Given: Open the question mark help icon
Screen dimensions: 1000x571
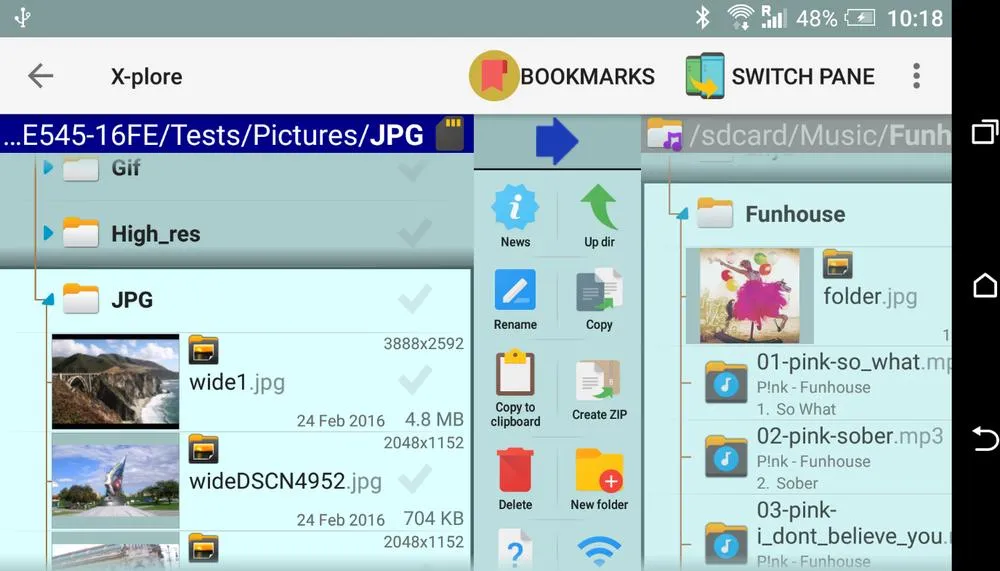Looking at the screenshot, I should pyautogui.click(x=515, y=549).
